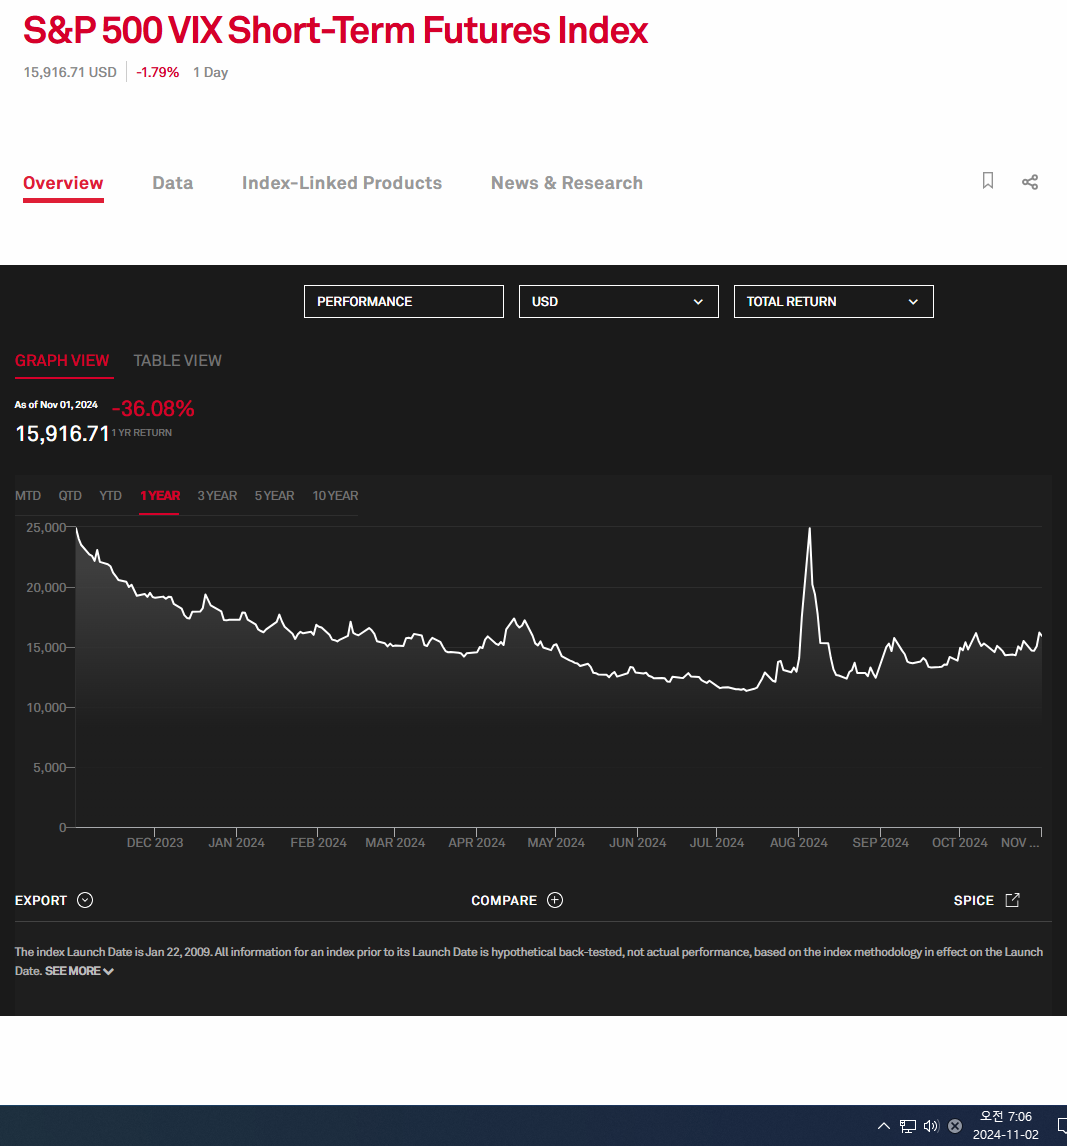Image resolution: width=1067 pixels, height=1146 pixels.
Task: Click the As of Nov 01, 2024 text
Action: [x=56, y=405]
